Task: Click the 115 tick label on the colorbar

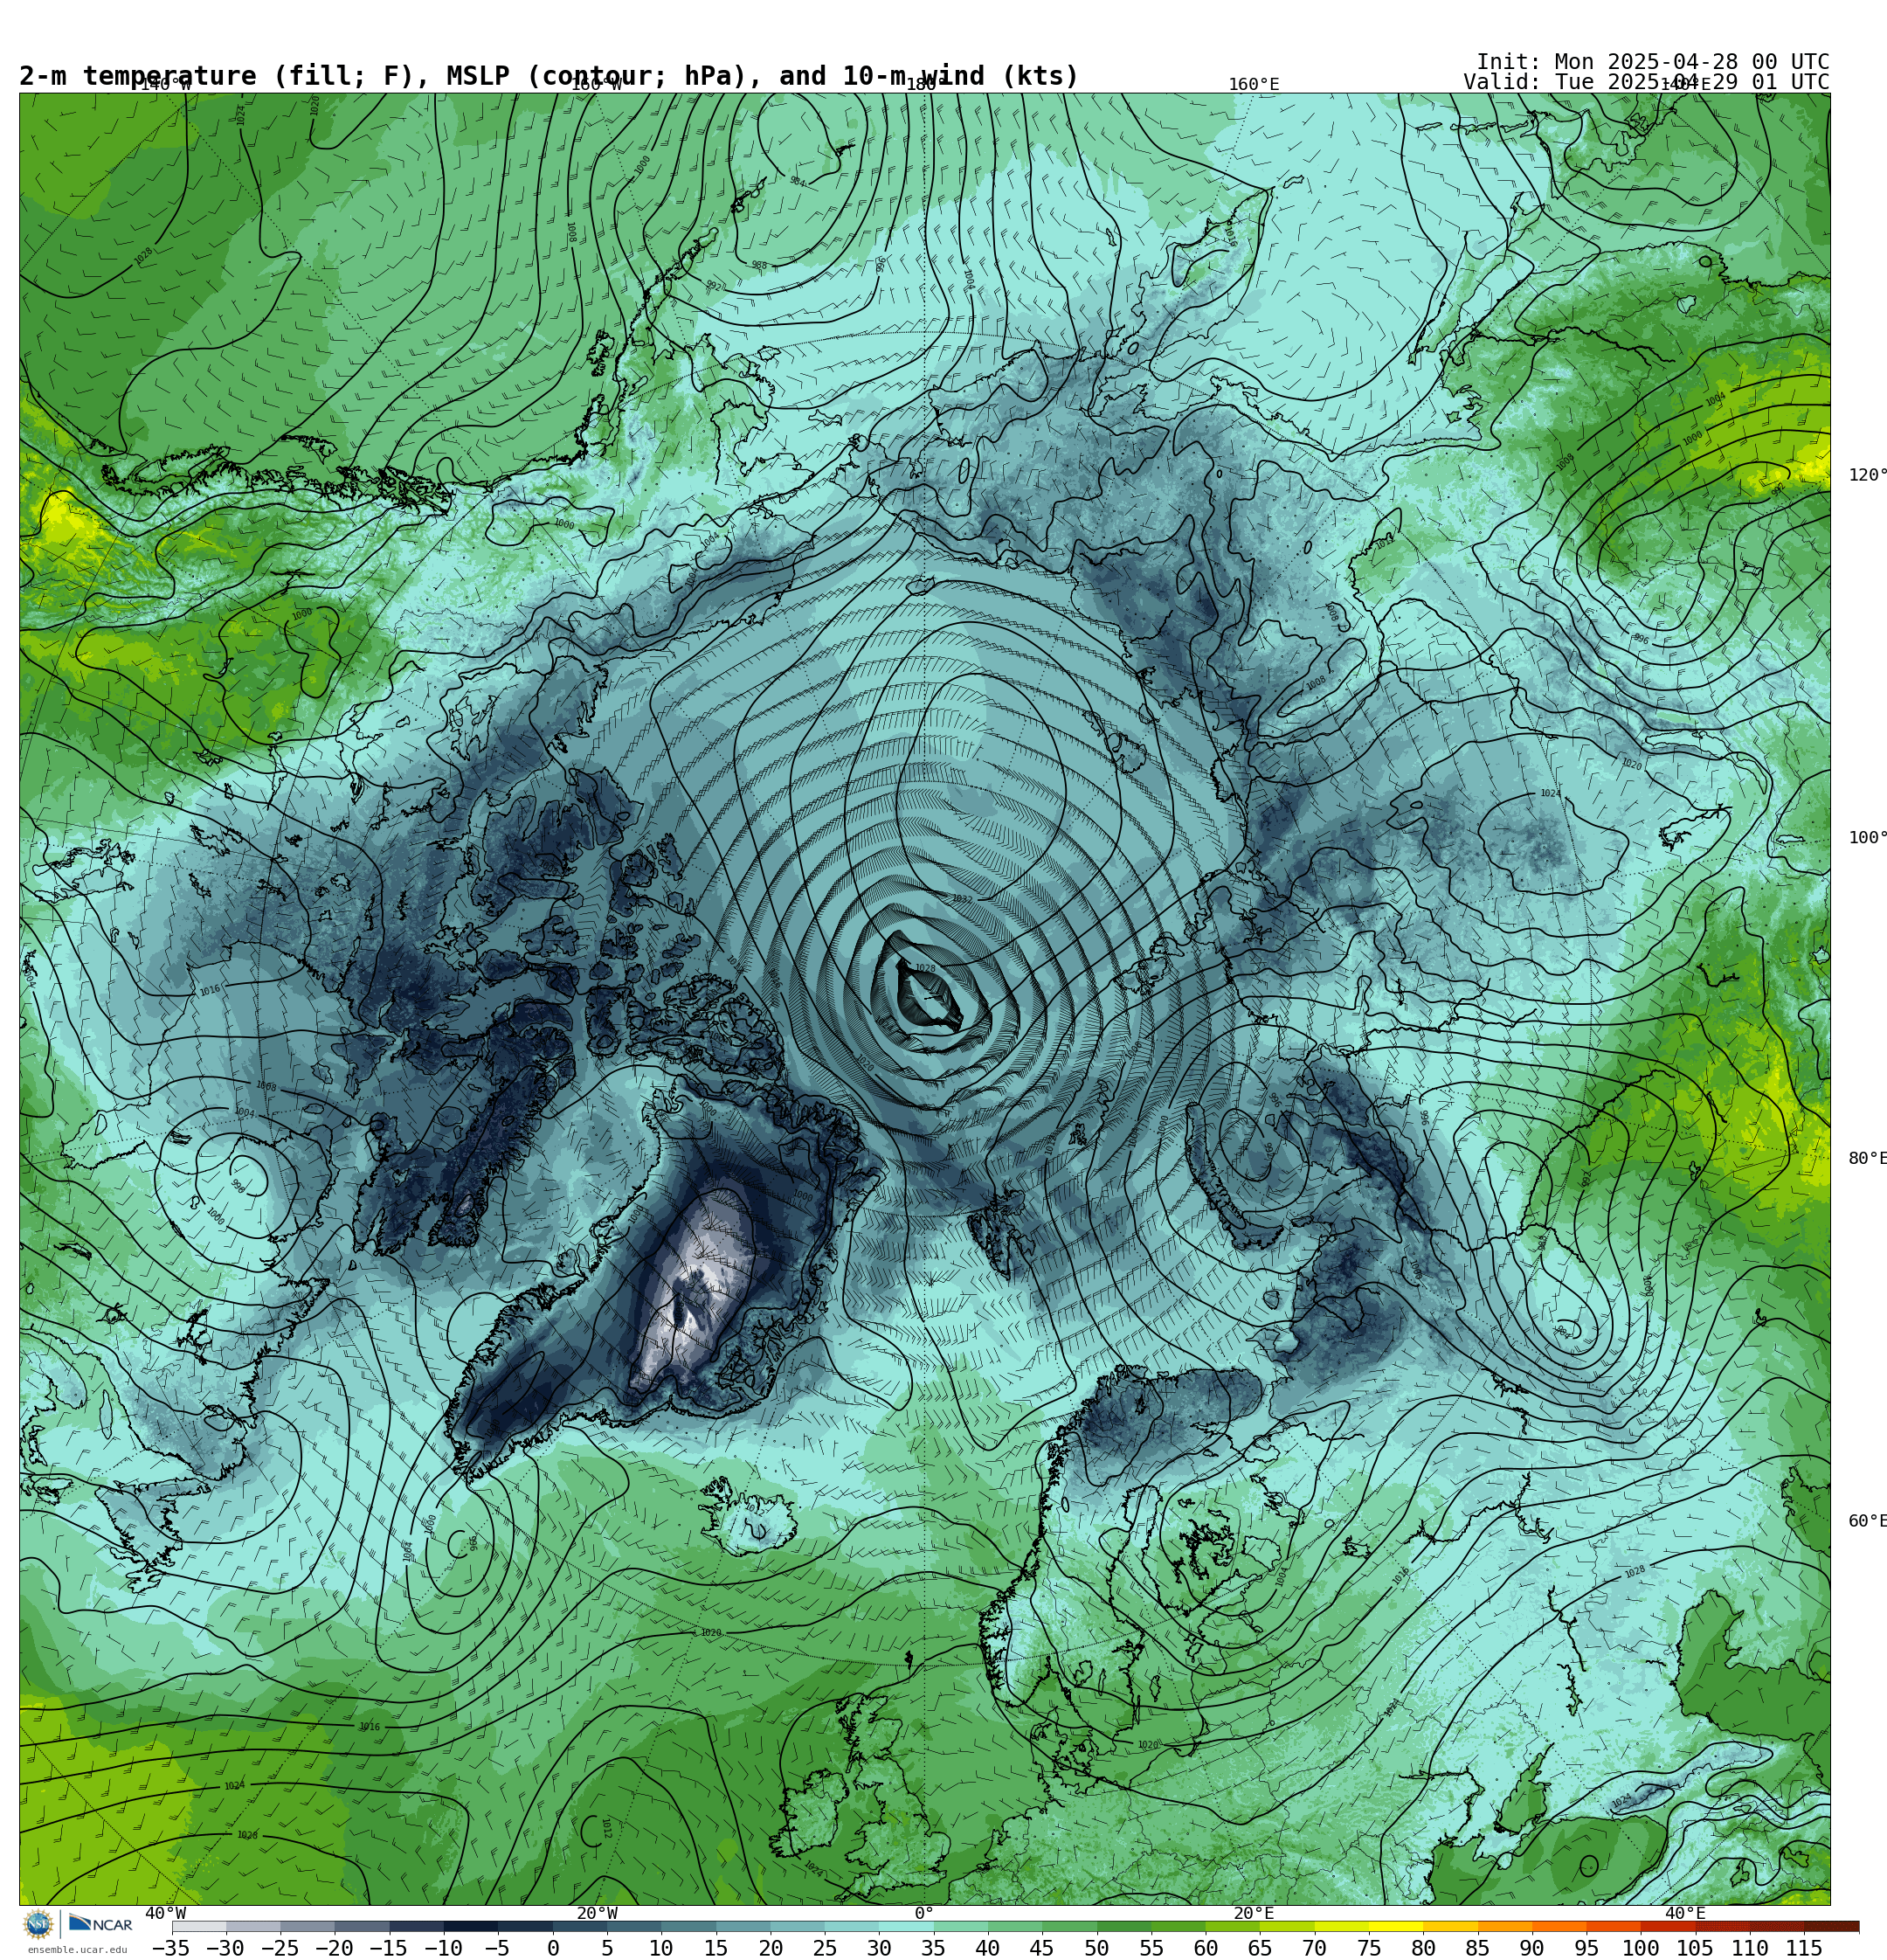Action: [x=1804, y=1948]
